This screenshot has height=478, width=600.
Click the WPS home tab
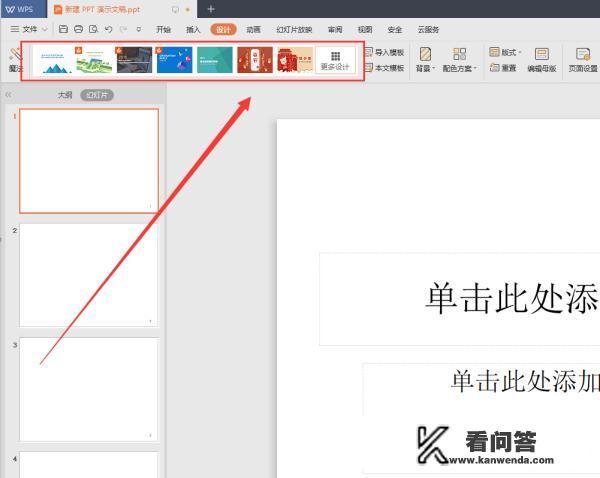pos(23,9)
